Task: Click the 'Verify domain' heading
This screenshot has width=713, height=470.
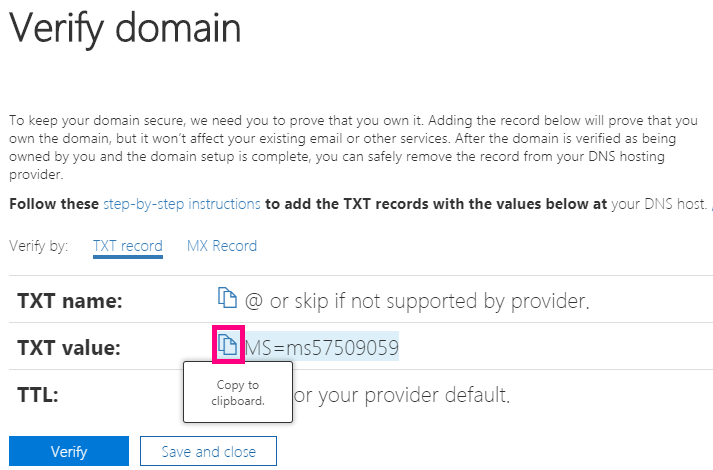Action: click(x=125, y=28)
